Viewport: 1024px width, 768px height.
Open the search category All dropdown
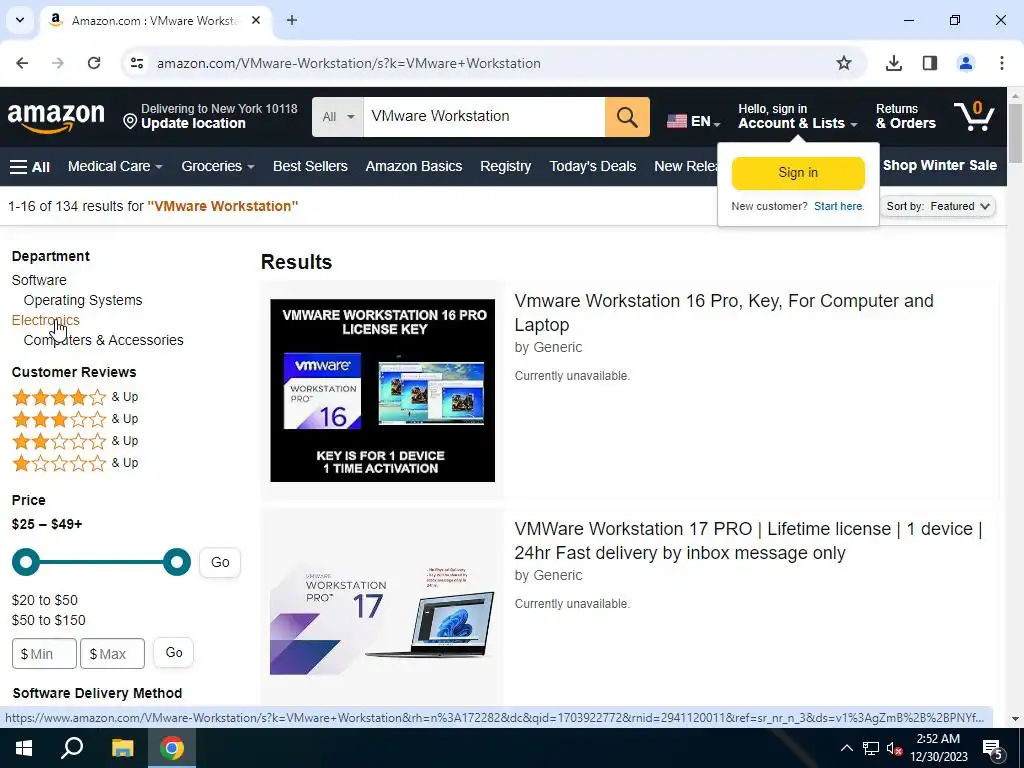[x=338, y=117]
